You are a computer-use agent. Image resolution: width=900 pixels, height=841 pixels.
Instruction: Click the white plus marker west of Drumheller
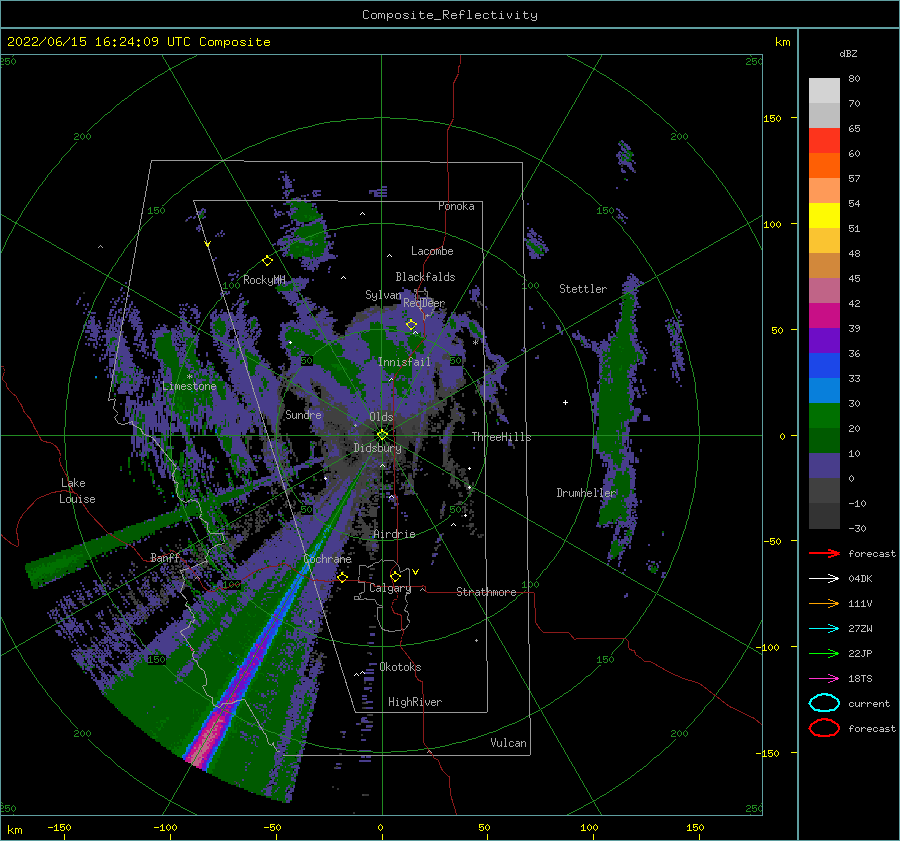click(x=565, y=402)
